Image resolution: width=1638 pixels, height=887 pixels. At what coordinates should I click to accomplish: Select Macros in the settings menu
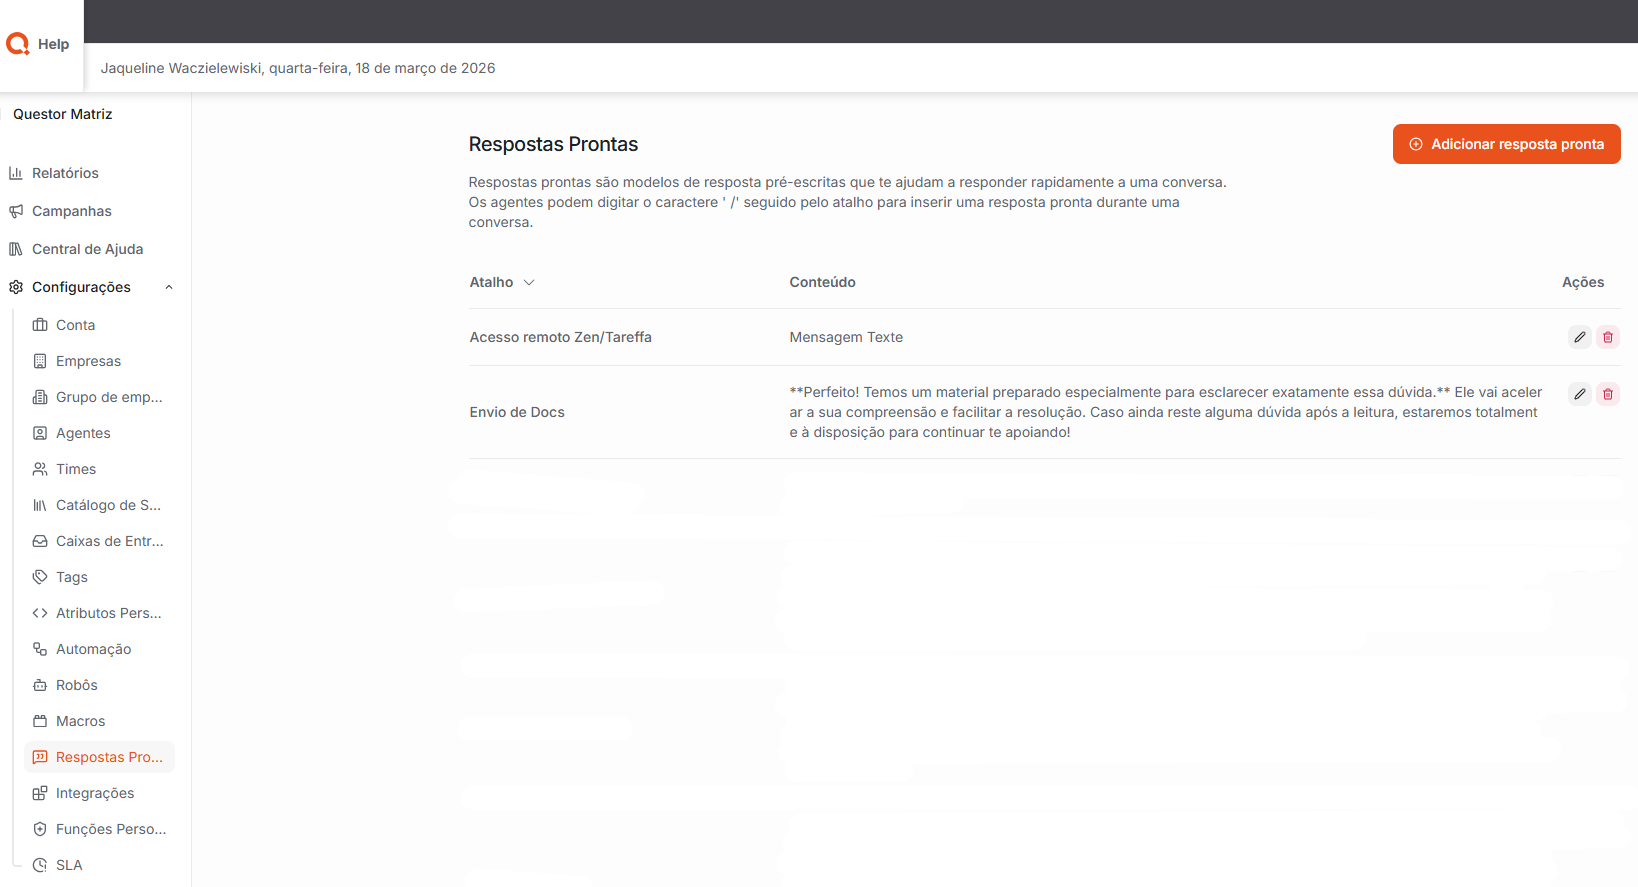[x=80, y=721]
